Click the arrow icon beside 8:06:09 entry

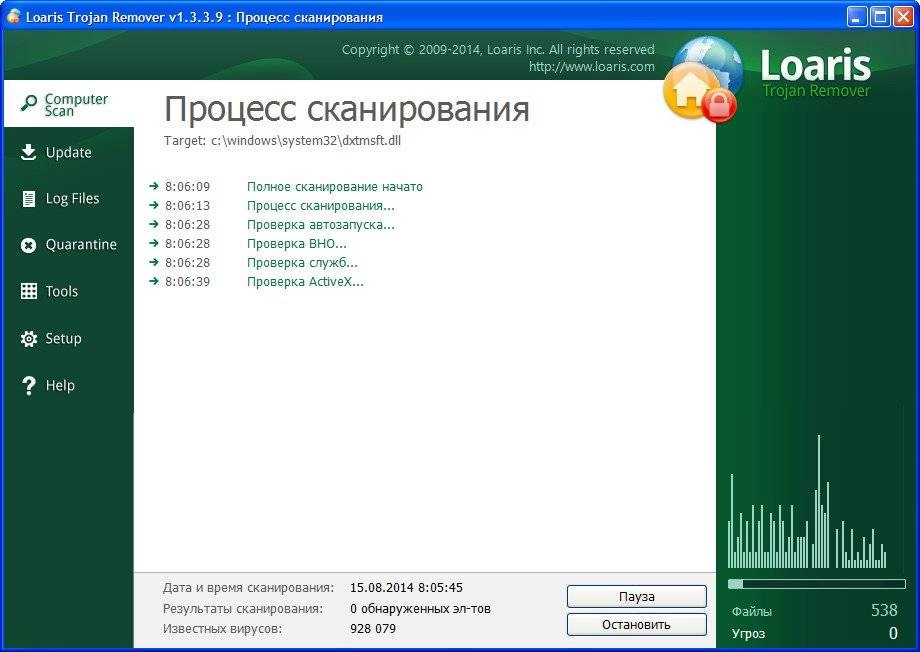coord(154,186)
